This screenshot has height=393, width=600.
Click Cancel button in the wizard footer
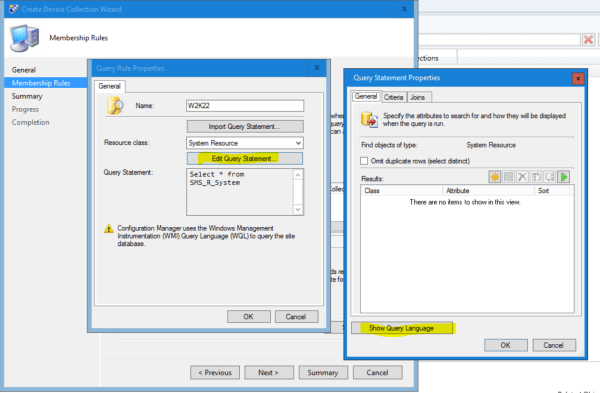click(377, 373)
